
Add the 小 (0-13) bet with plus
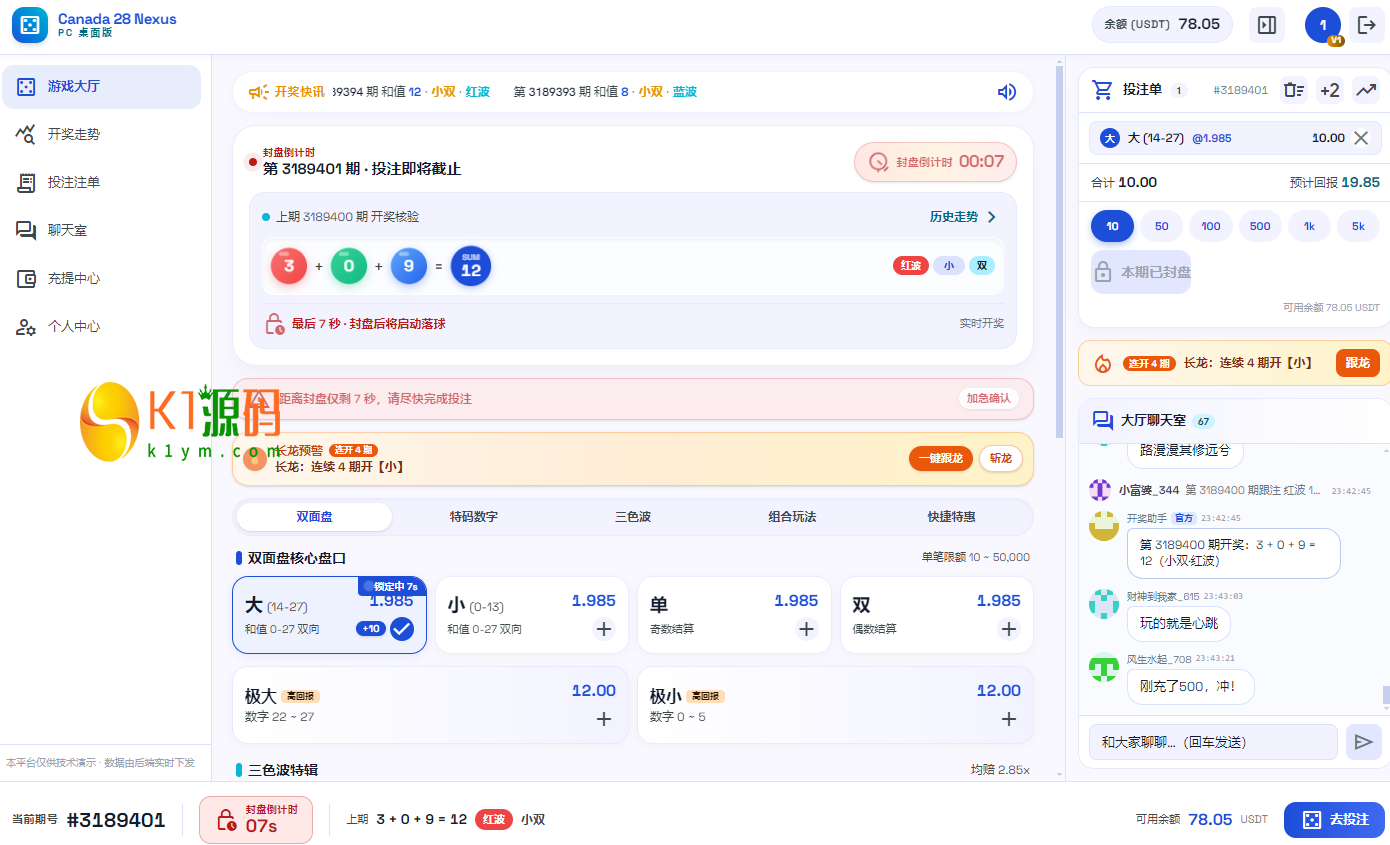click(x=603, y=629)
